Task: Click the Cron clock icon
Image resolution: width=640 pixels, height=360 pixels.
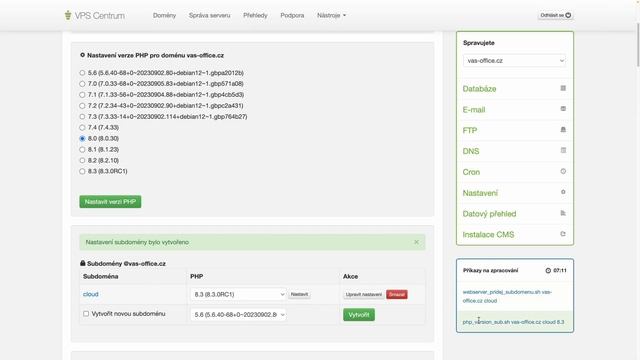Action: point(563,171)
